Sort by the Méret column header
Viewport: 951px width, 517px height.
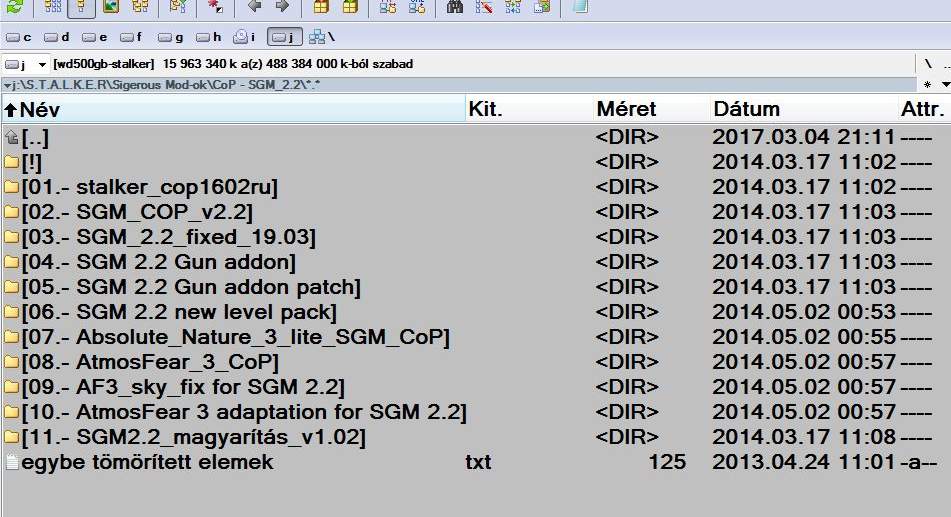pyautogui.click(x=651, y=110)
